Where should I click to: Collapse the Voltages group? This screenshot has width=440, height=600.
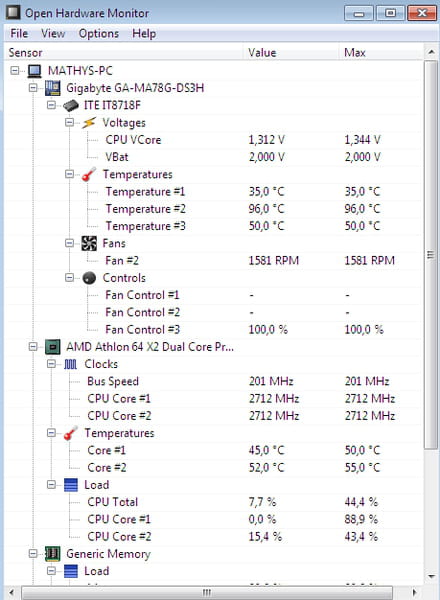point(70,122)
